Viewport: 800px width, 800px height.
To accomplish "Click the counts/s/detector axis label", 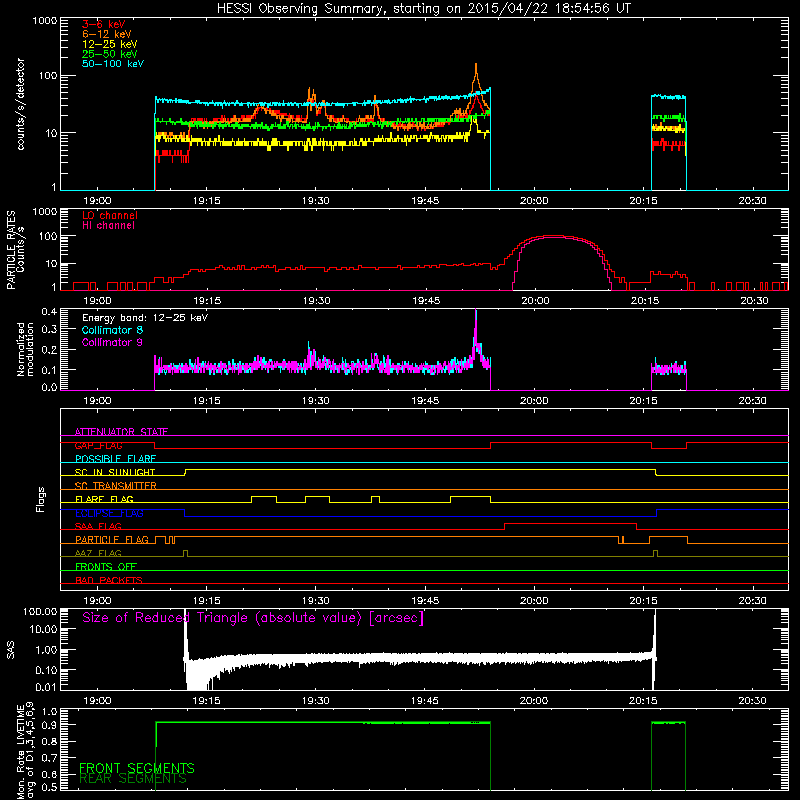I will coord(21,104).
